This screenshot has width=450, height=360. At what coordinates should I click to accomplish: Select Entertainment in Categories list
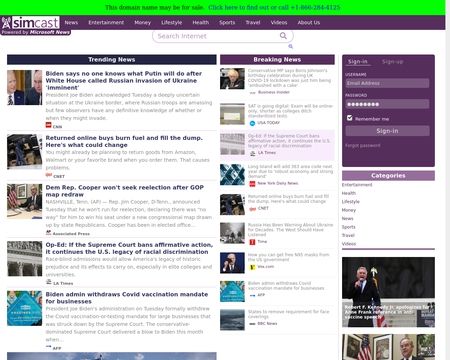pyautogui.click(x=357, y=185)
